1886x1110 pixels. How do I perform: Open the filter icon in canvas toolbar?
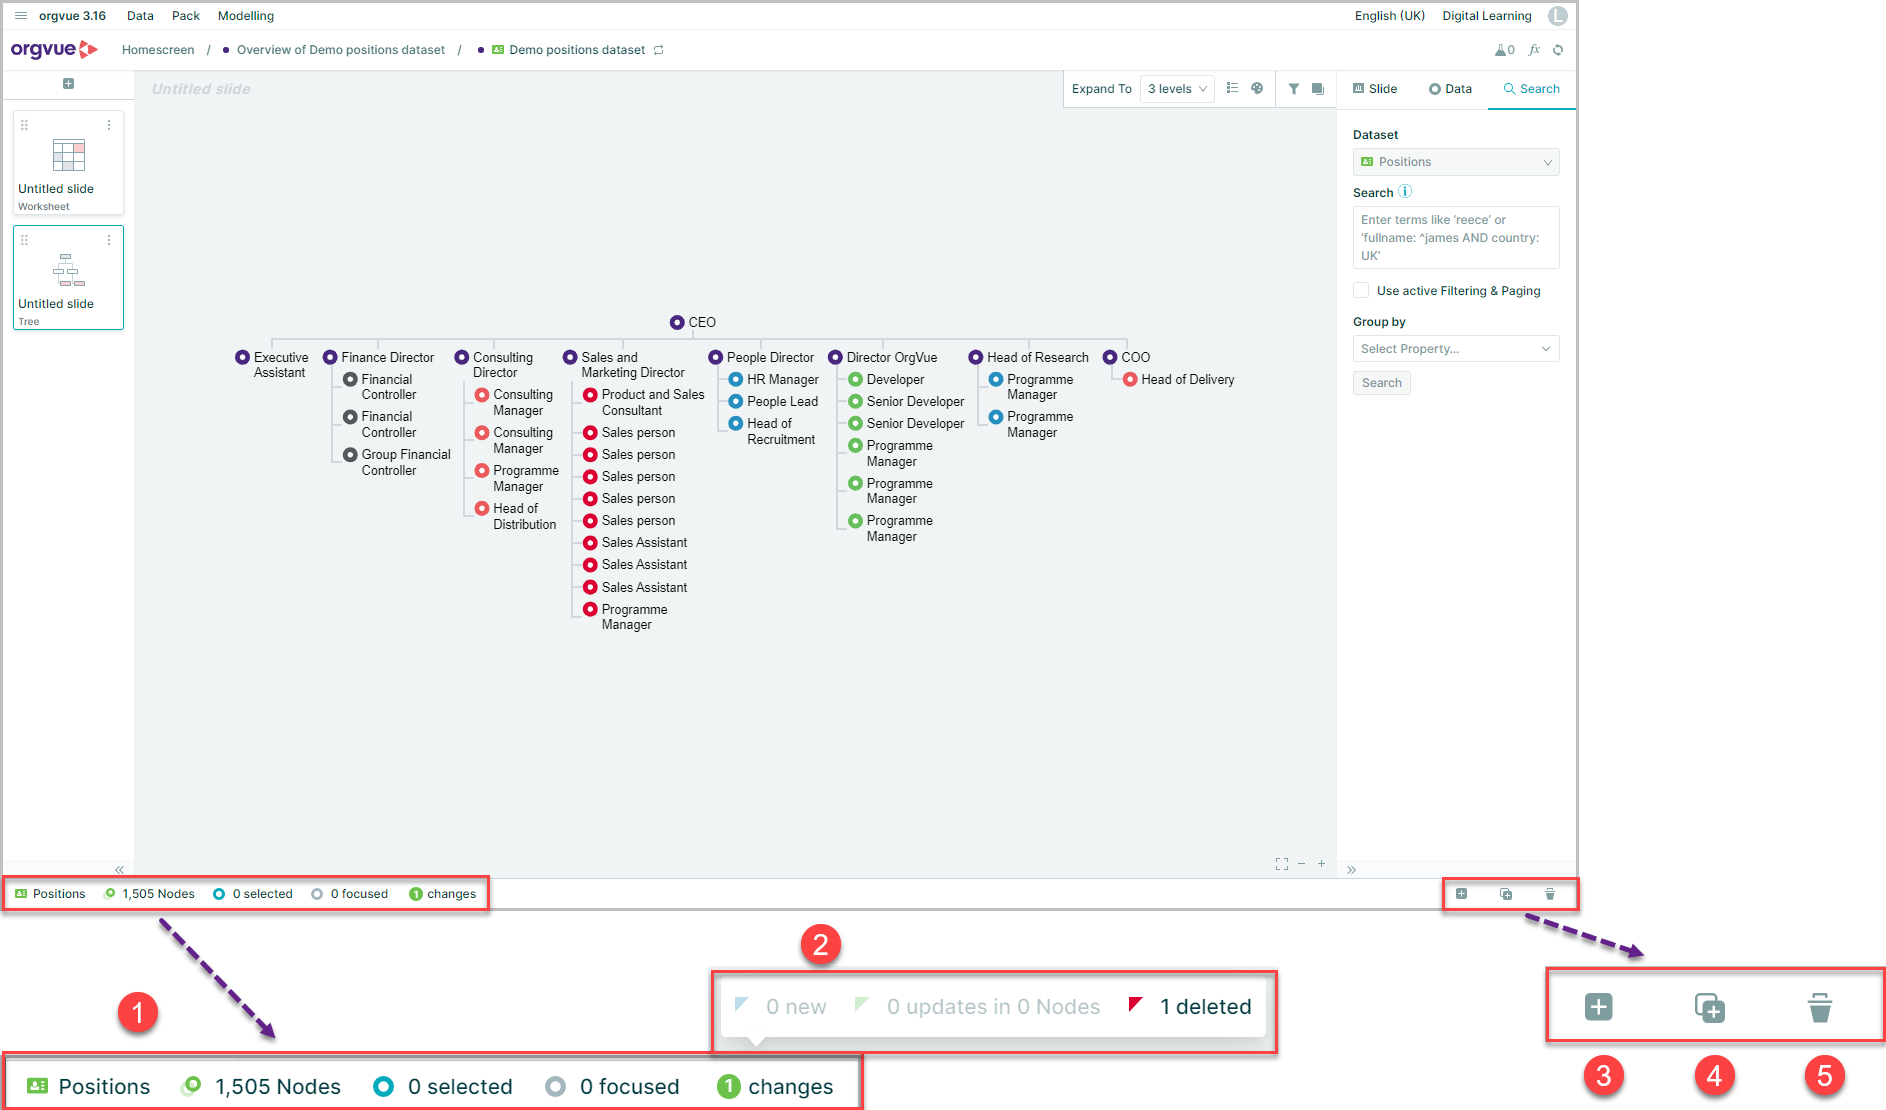tap(1293, 89)
